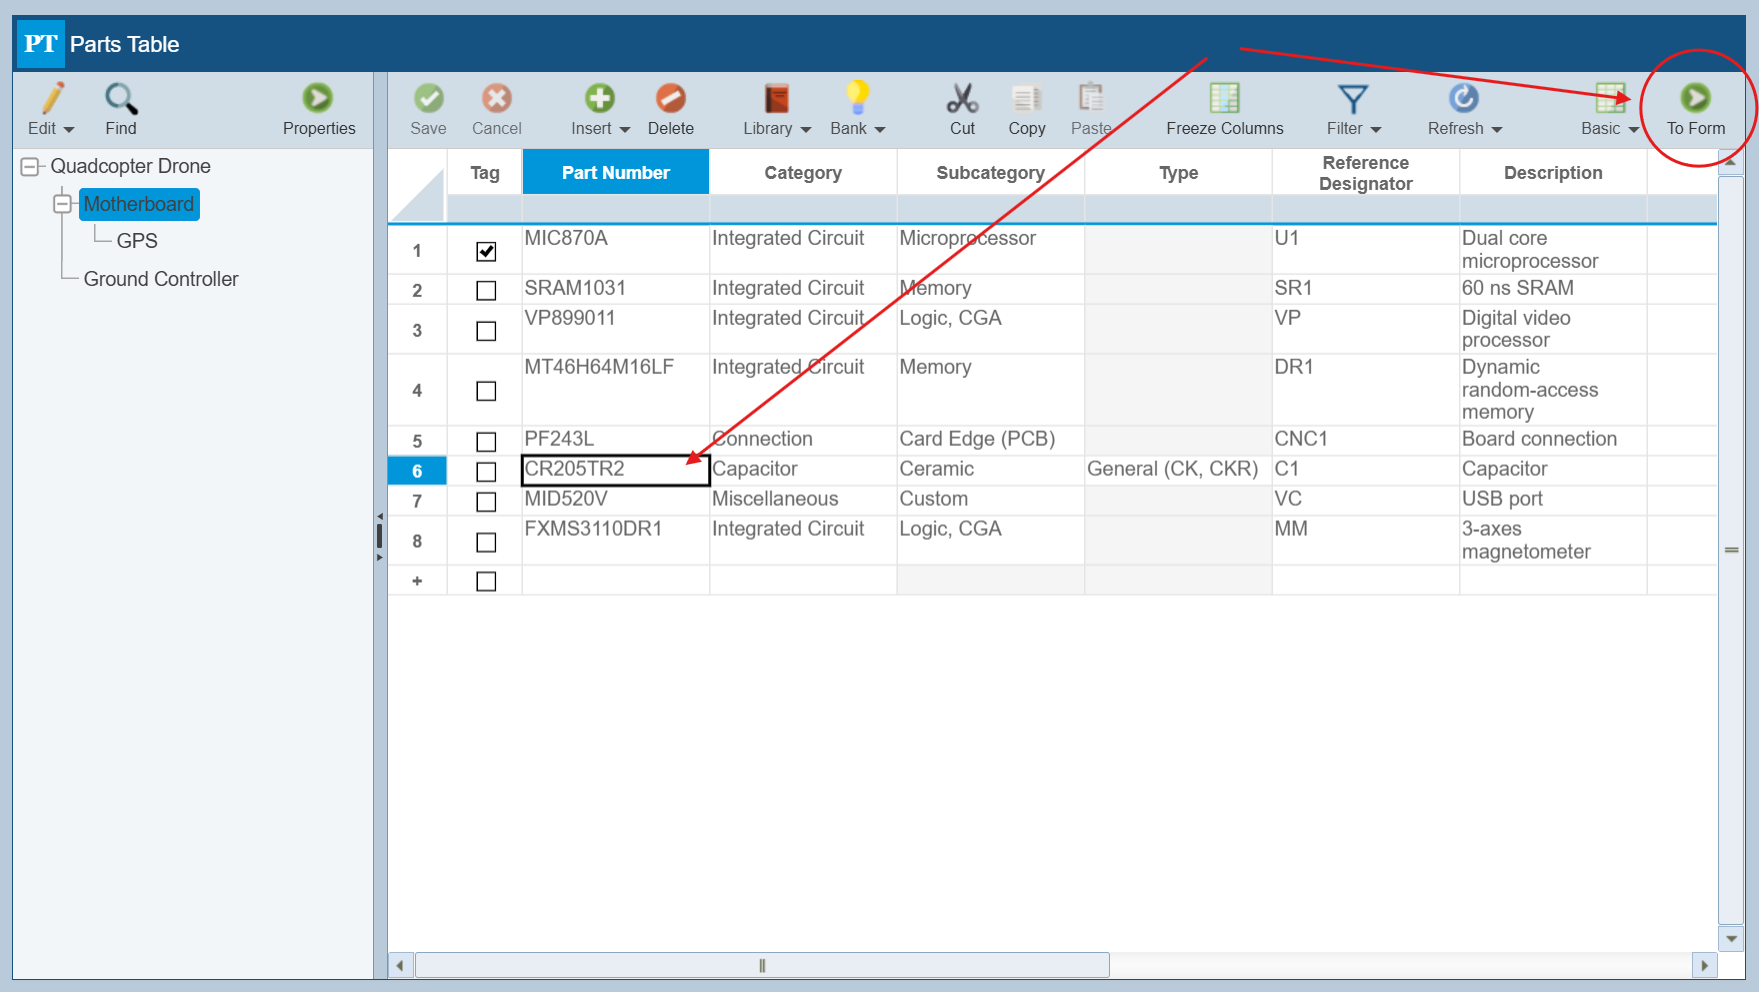This screenshot has width=1759, height=992.
Task: Tag the CR205TR2 capacitor row
Action: pyautogui.click(x=486, y=471)
